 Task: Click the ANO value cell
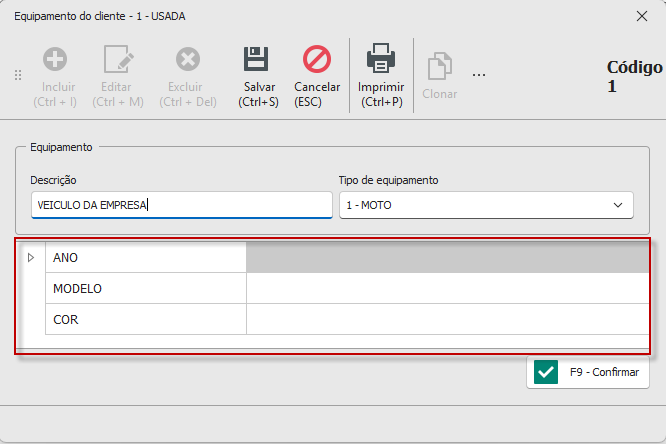pyautogui.click(x=448, y=257)
